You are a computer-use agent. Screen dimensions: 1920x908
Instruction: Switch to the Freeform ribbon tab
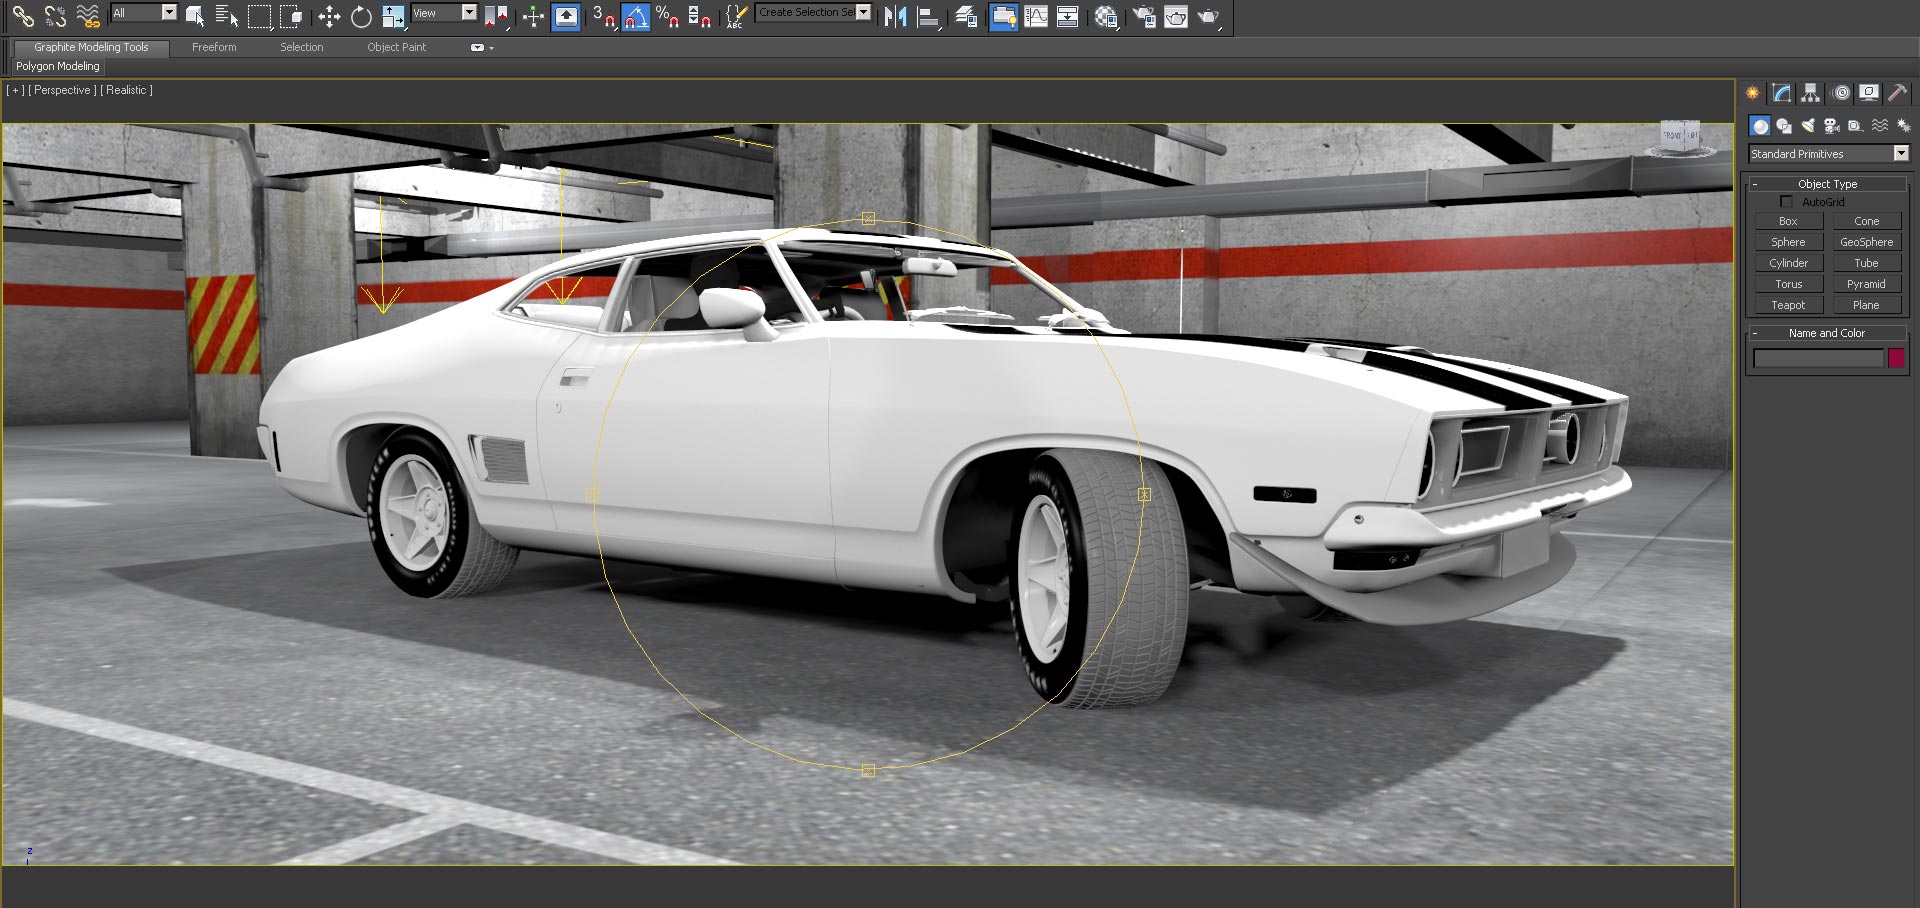[x=214, y=47]
